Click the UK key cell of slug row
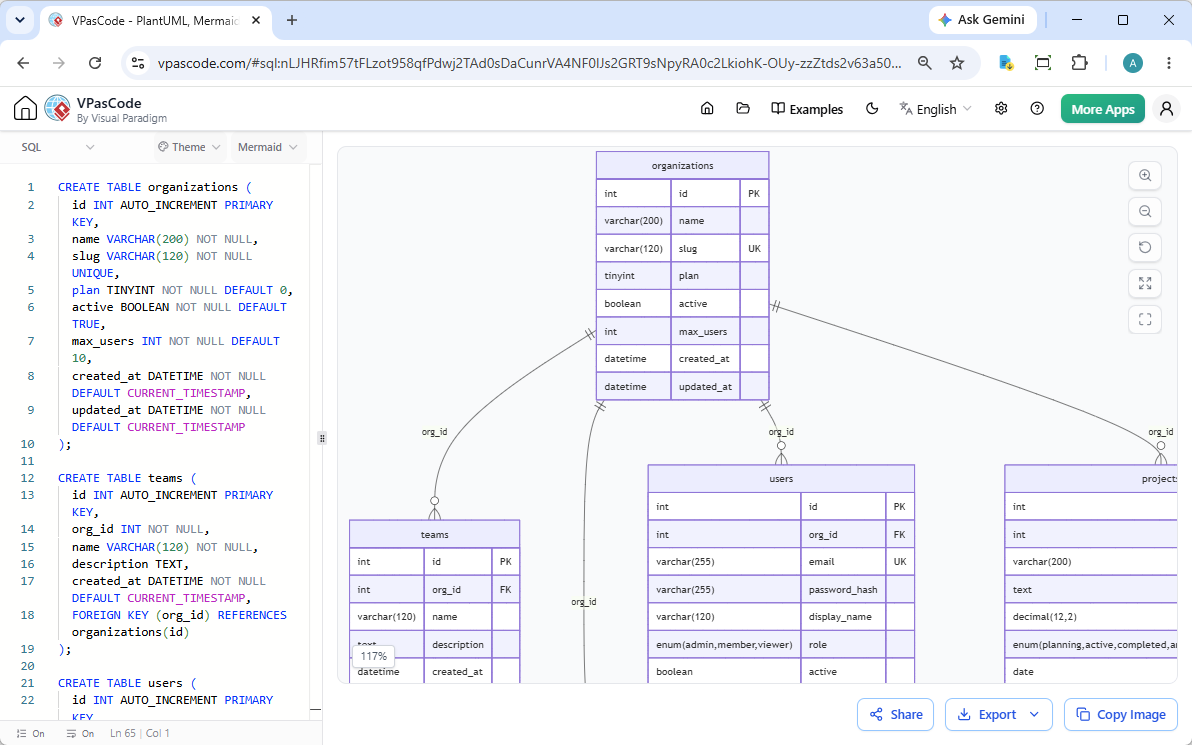This screenshot has width=1192, height=745. (754, 249)
